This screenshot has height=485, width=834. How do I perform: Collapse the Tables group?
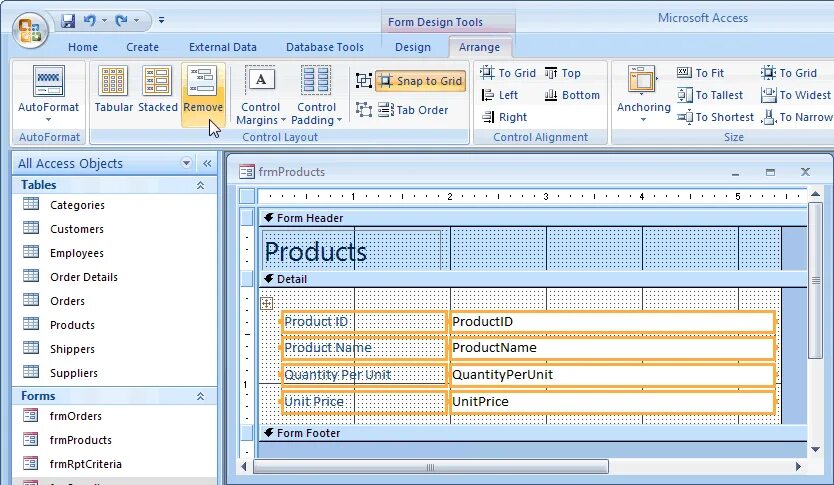click(x=201, y=185)
